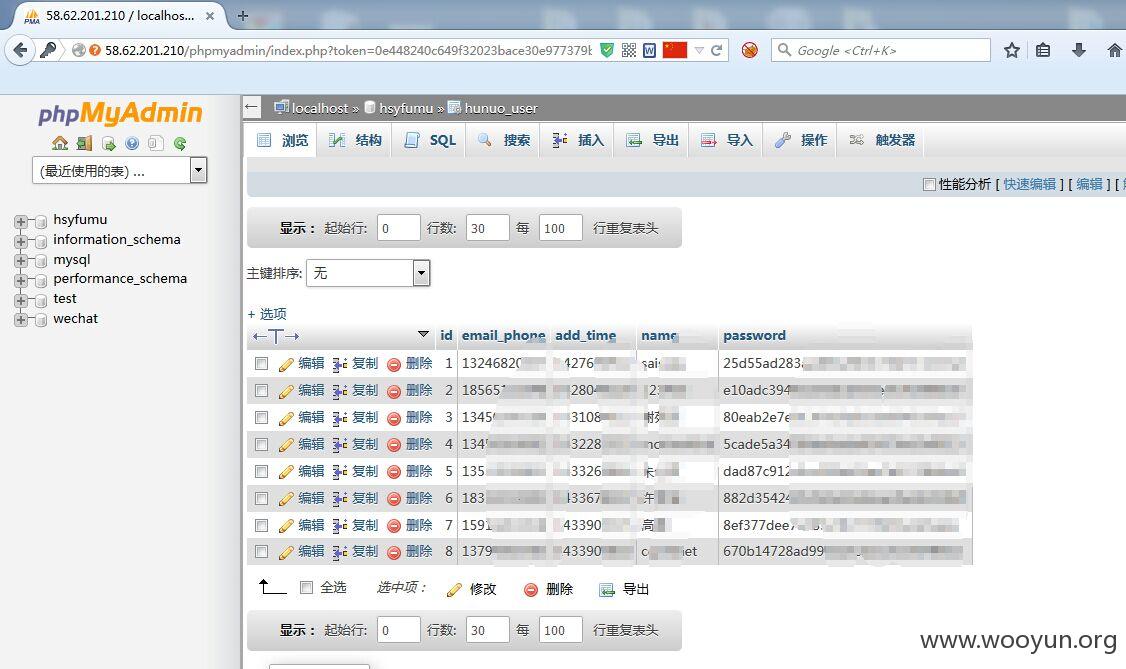Collapse navigation panel arrow icon
The width and height of the screenshot is (1126, 669).
251,108
